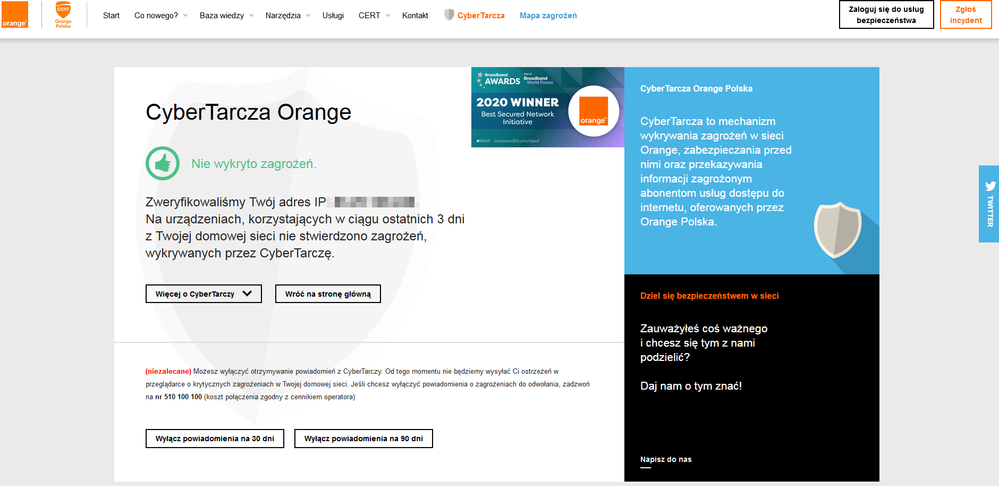Viewport: 999px width, 486px height.
Task: Click the CERT Orange Polska logo
Action: pyautogui.click(x=63, y=15)
